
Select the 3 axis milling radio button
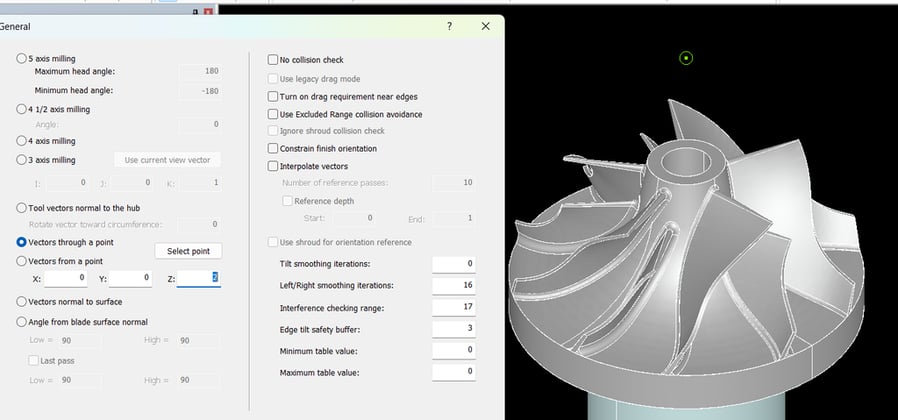pos(23,160)
